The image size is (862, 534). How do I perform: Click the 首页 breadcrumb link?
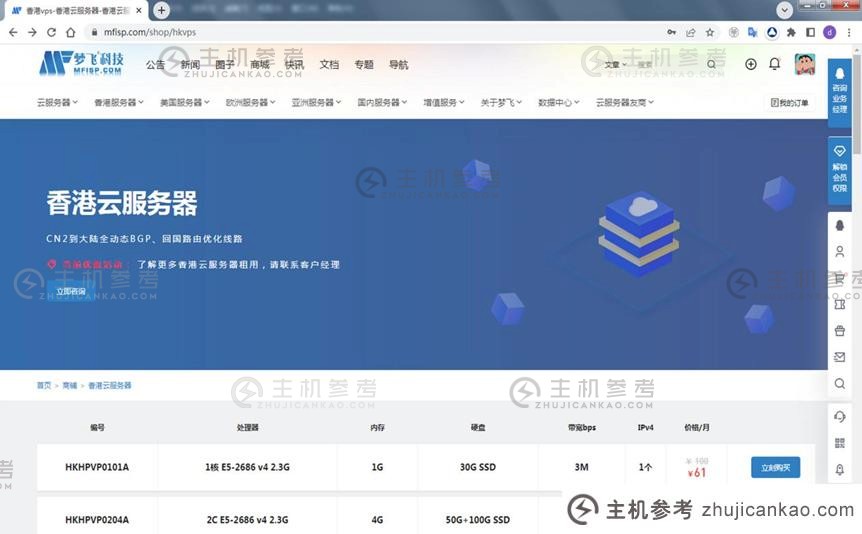(x=44, y=386)
